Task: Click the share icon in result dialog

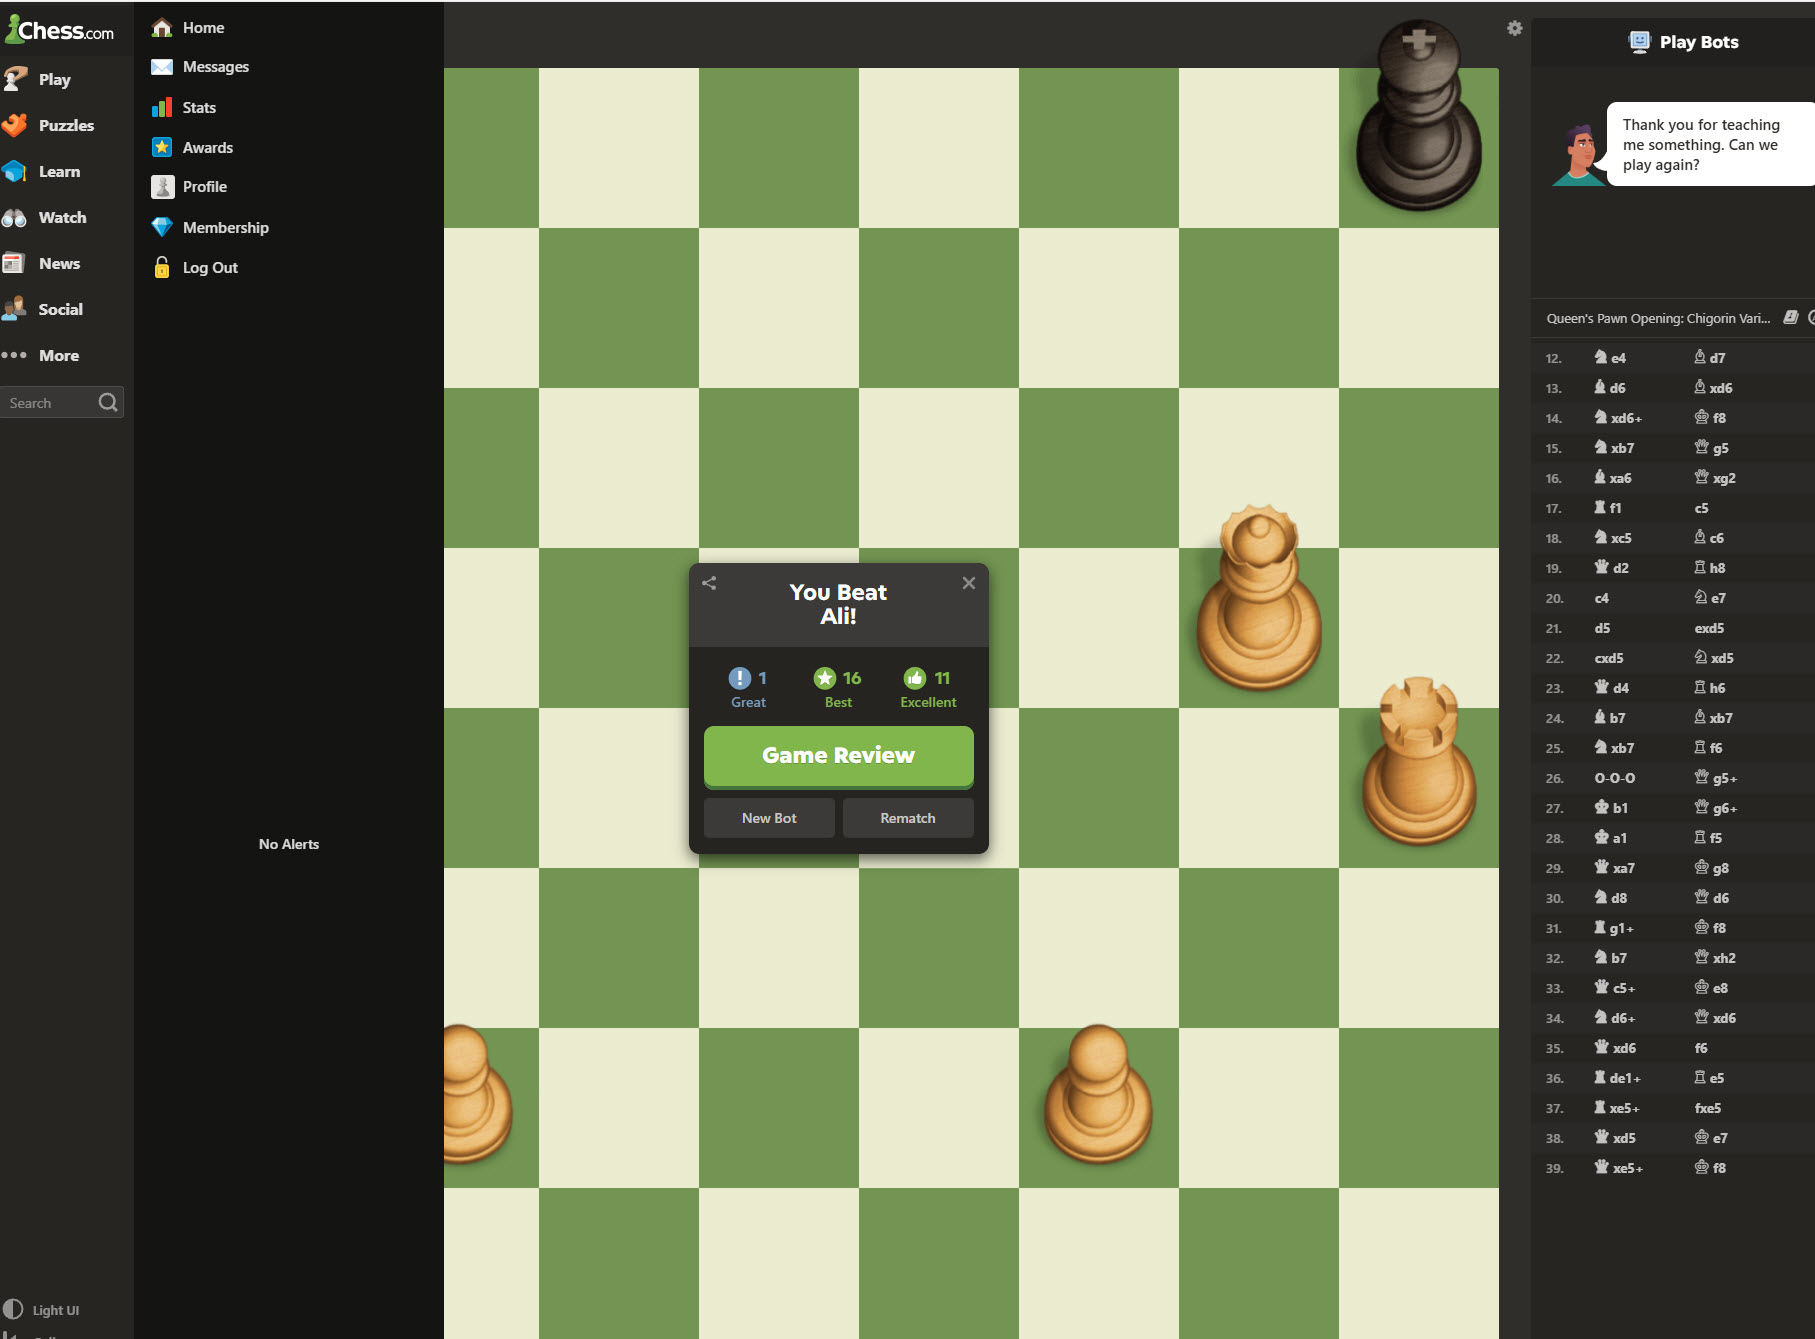Action: 709,583
